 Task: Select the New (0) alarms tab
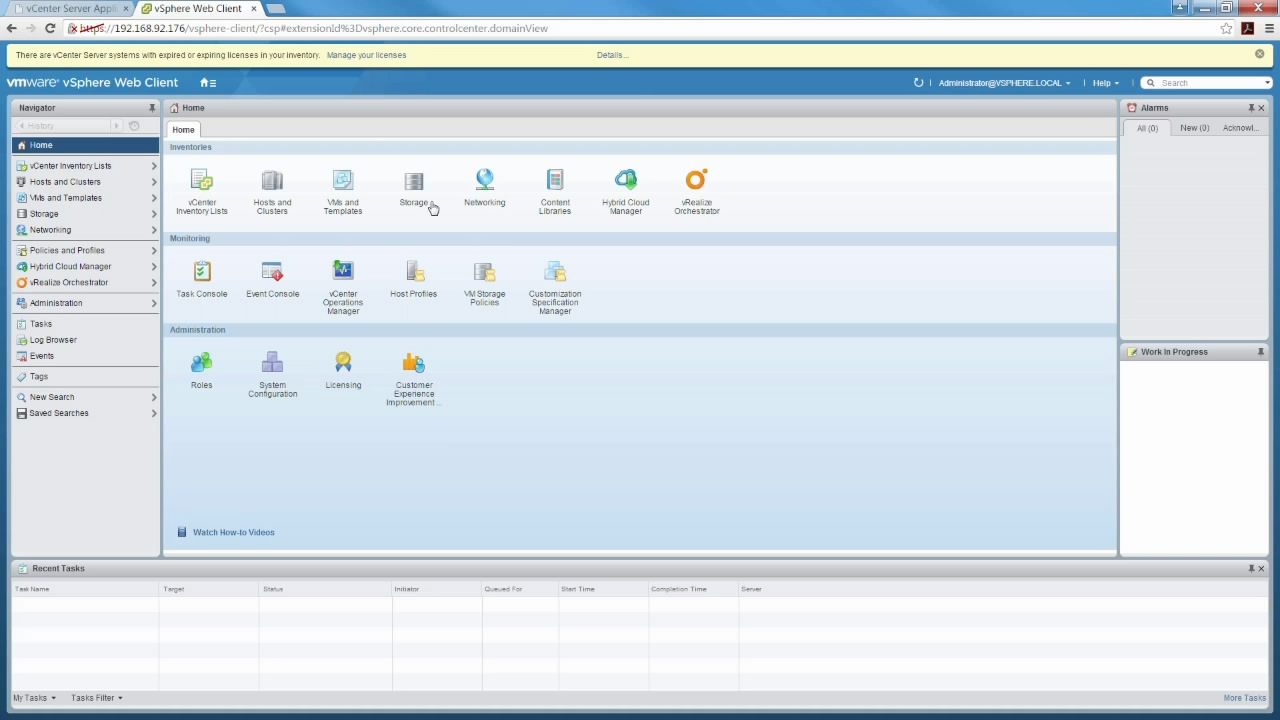coord(1194,128)
